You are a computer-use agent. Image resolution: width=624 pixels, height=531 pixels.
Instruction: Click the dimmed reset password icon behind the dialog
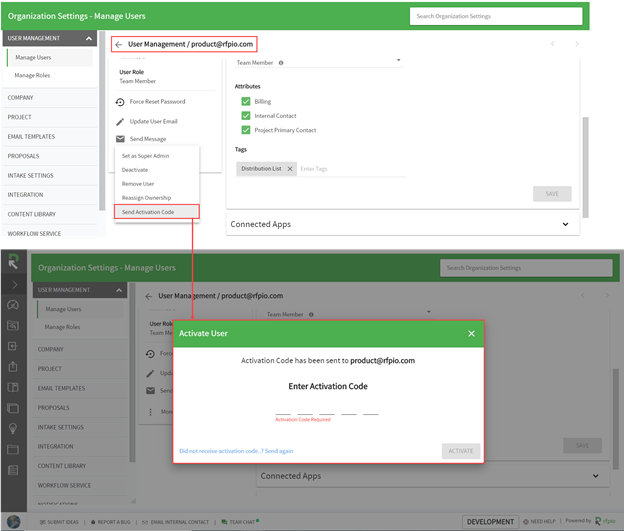(150, 353)
